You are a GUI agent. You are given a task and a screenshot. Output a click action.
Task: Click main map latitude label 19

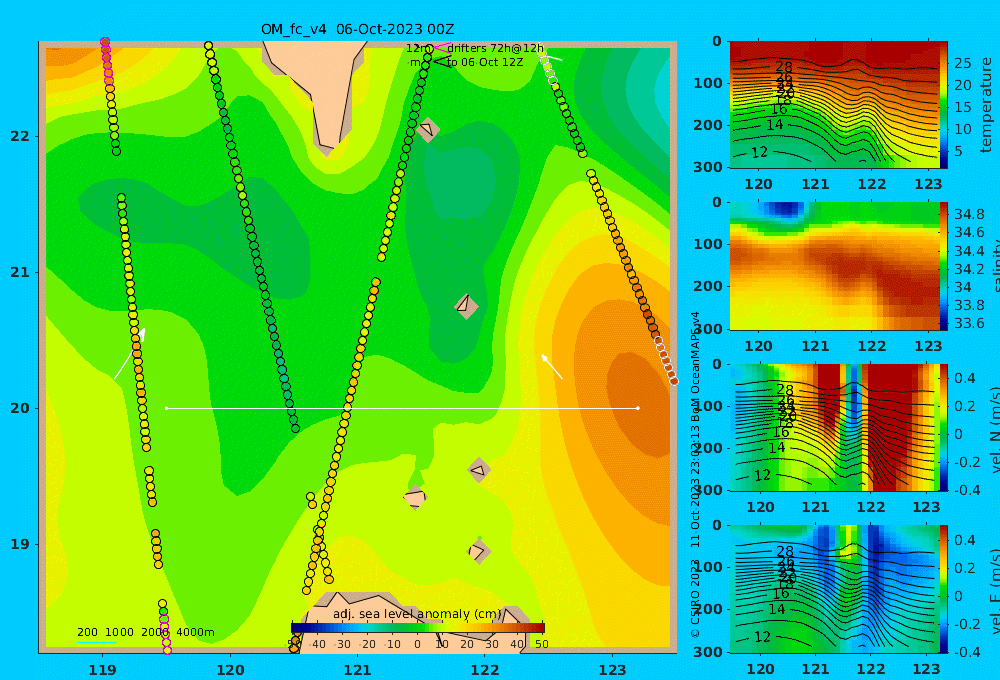pos(20,544)
